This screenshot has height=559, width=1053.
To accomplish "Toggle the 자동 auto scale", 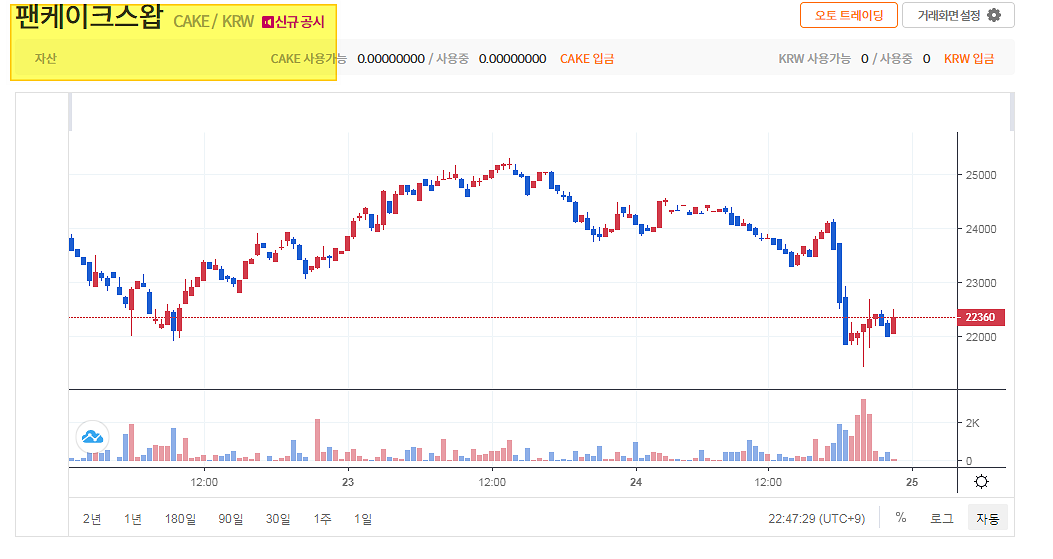I will [988, 518].
